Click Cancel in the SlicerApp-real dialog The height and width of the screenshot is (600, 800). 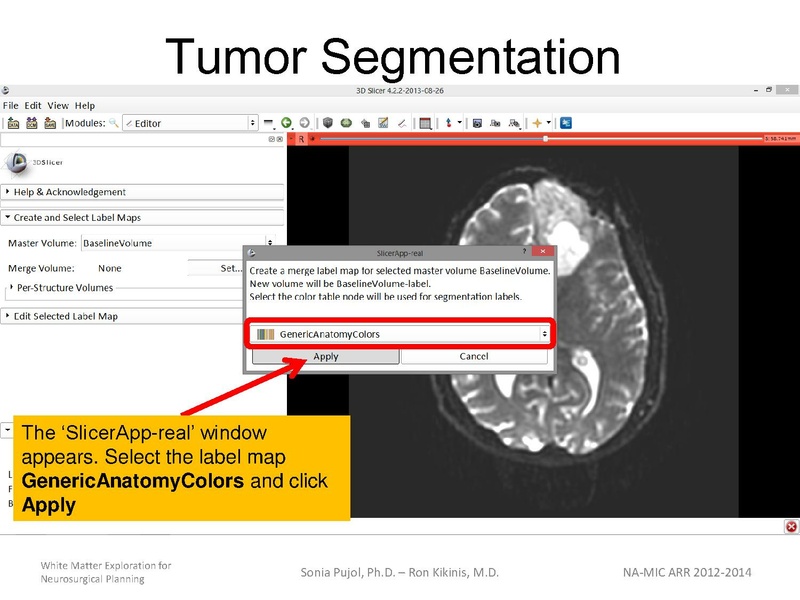pyautogui.click(x=477, y=356)
